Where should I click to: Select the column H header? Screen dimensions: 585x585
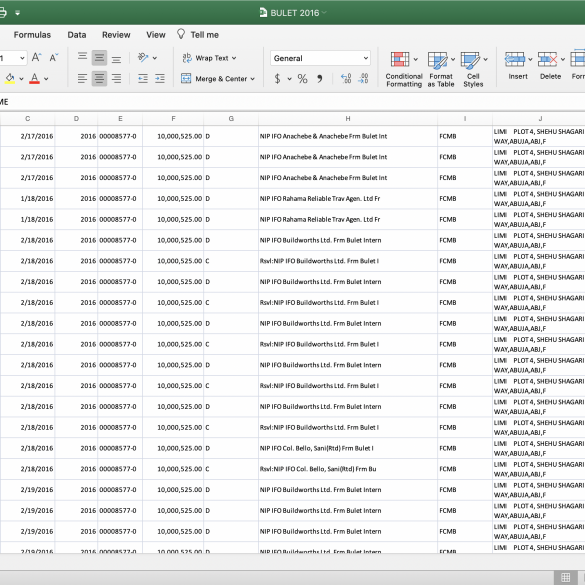tap(348, 119)
